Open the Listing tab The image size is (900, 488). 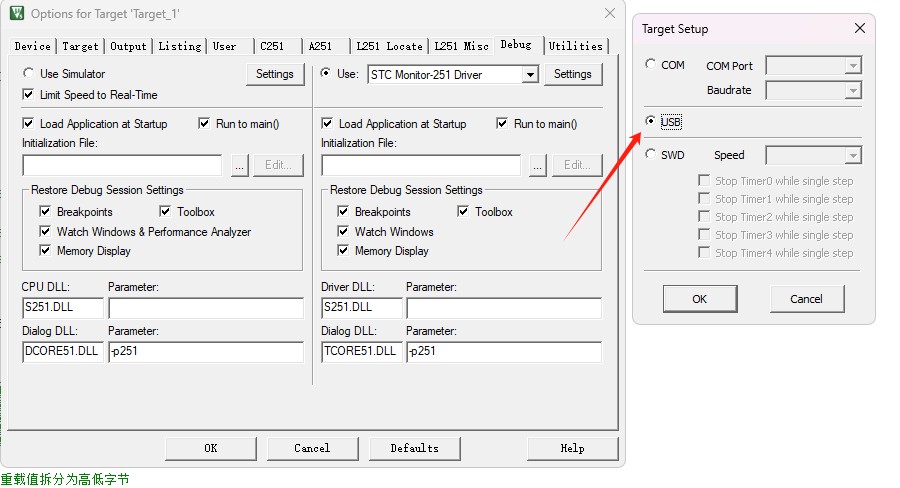point(180,47)
